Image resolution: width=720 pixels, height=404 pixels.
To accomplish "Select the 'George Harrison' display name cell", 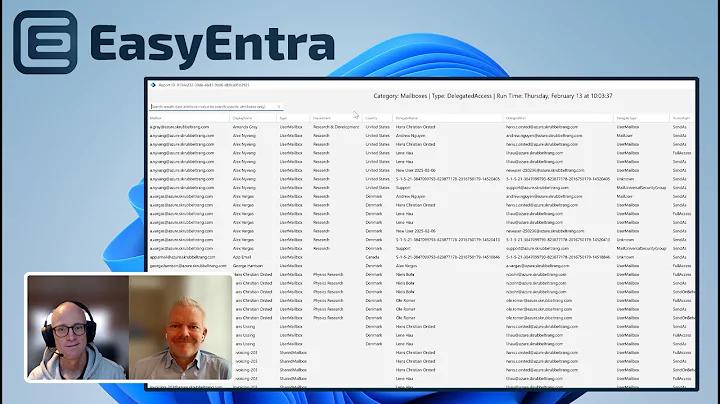I will tap(248, 266).
